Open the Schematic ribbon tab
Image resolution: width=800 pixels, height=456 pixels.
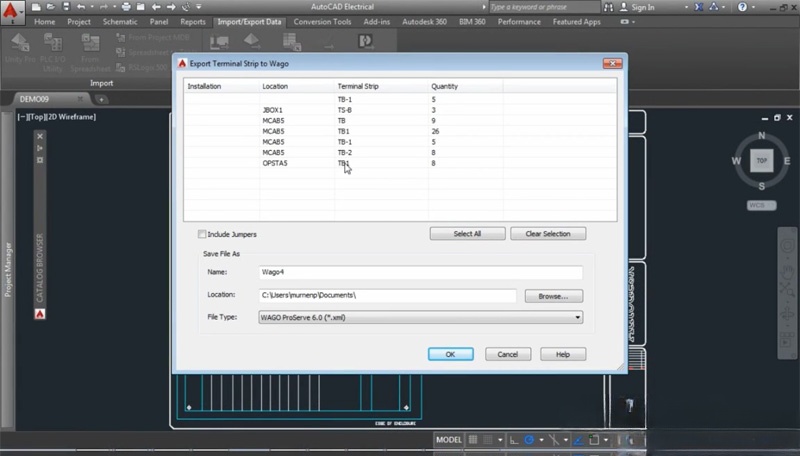tap(120, 22)
